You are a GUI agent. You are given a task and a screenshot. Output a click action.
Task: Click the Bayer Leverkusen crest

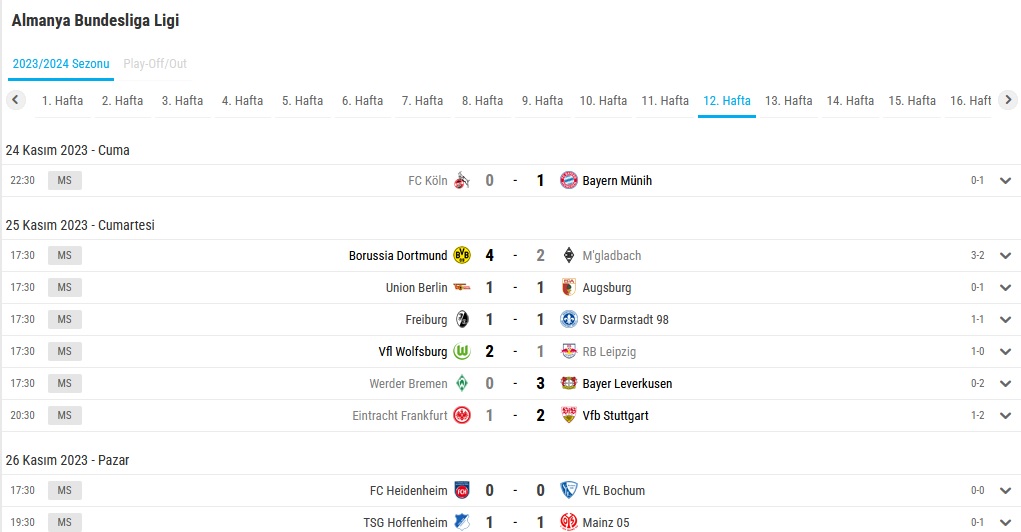click(x=568, y=384)
